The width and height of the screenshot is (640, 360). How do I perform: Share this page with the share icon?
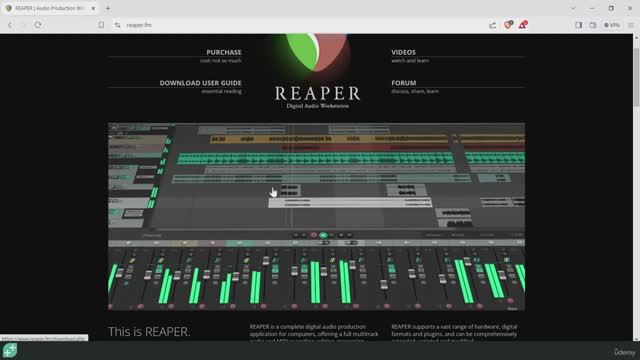tap(493, 25)
